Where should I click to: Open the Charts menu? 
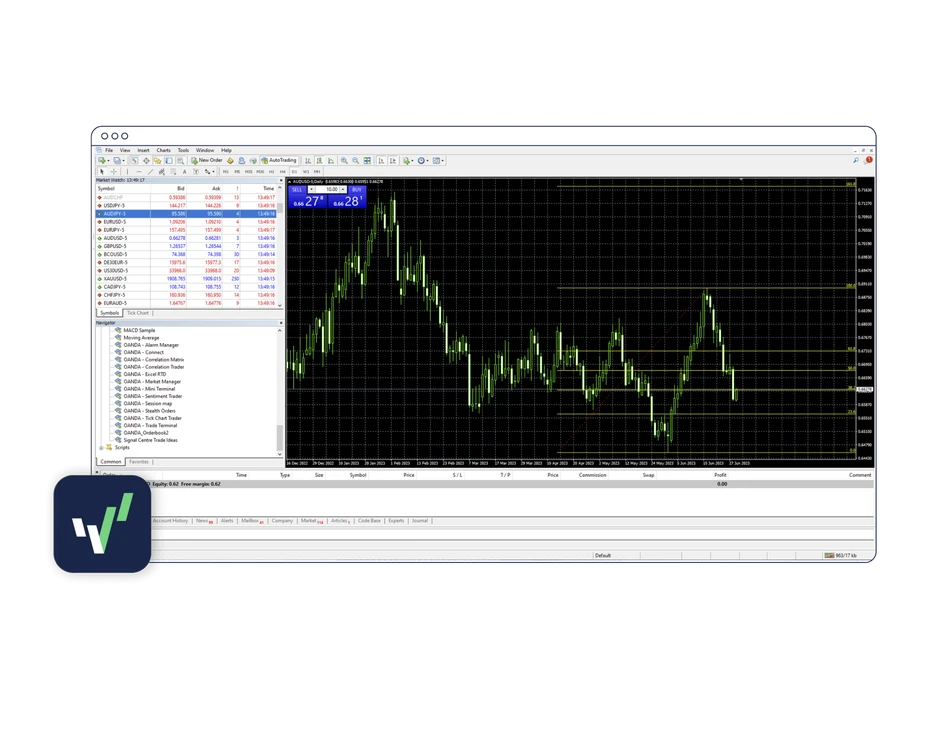[x=163, y=150]
